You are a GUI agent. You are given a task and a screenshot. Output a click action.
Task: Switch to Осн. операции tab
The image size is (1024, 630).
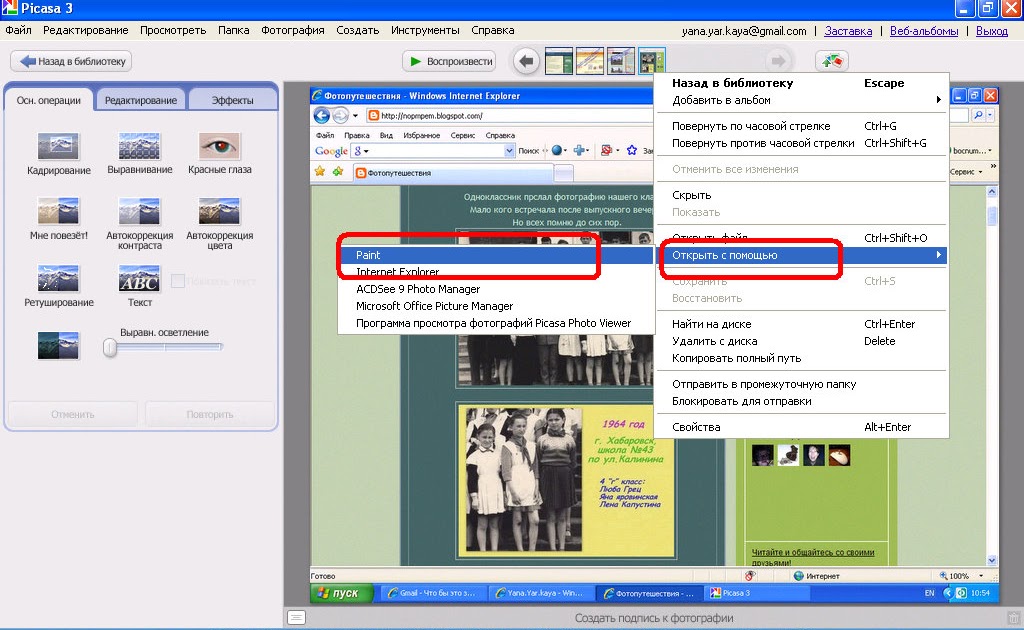49,100
